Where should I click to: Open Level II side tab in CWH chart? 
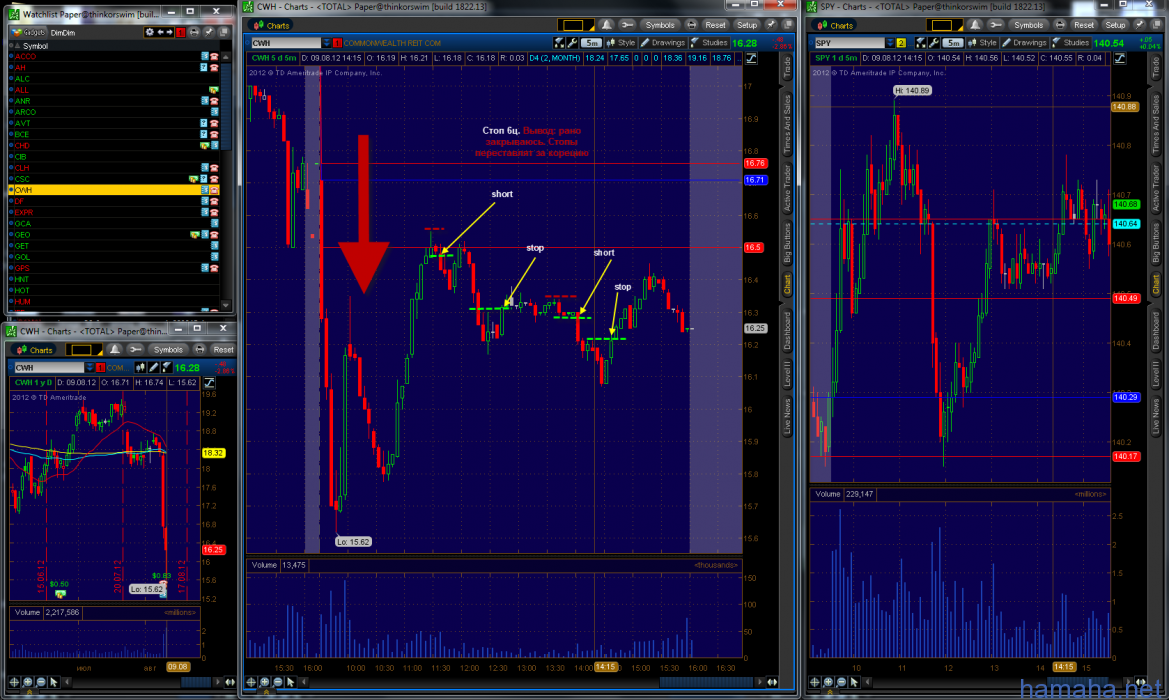(x=787, y=374)
